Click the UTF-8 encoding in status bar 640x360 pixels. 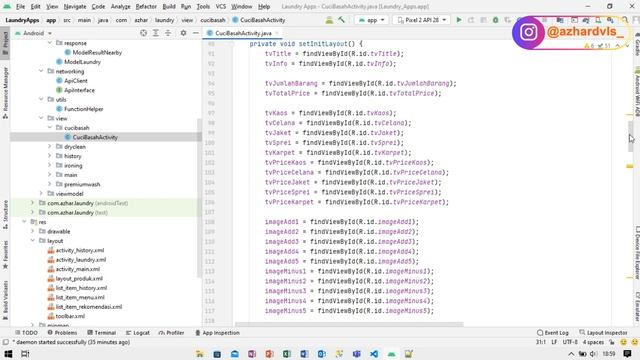pos(570,342)
